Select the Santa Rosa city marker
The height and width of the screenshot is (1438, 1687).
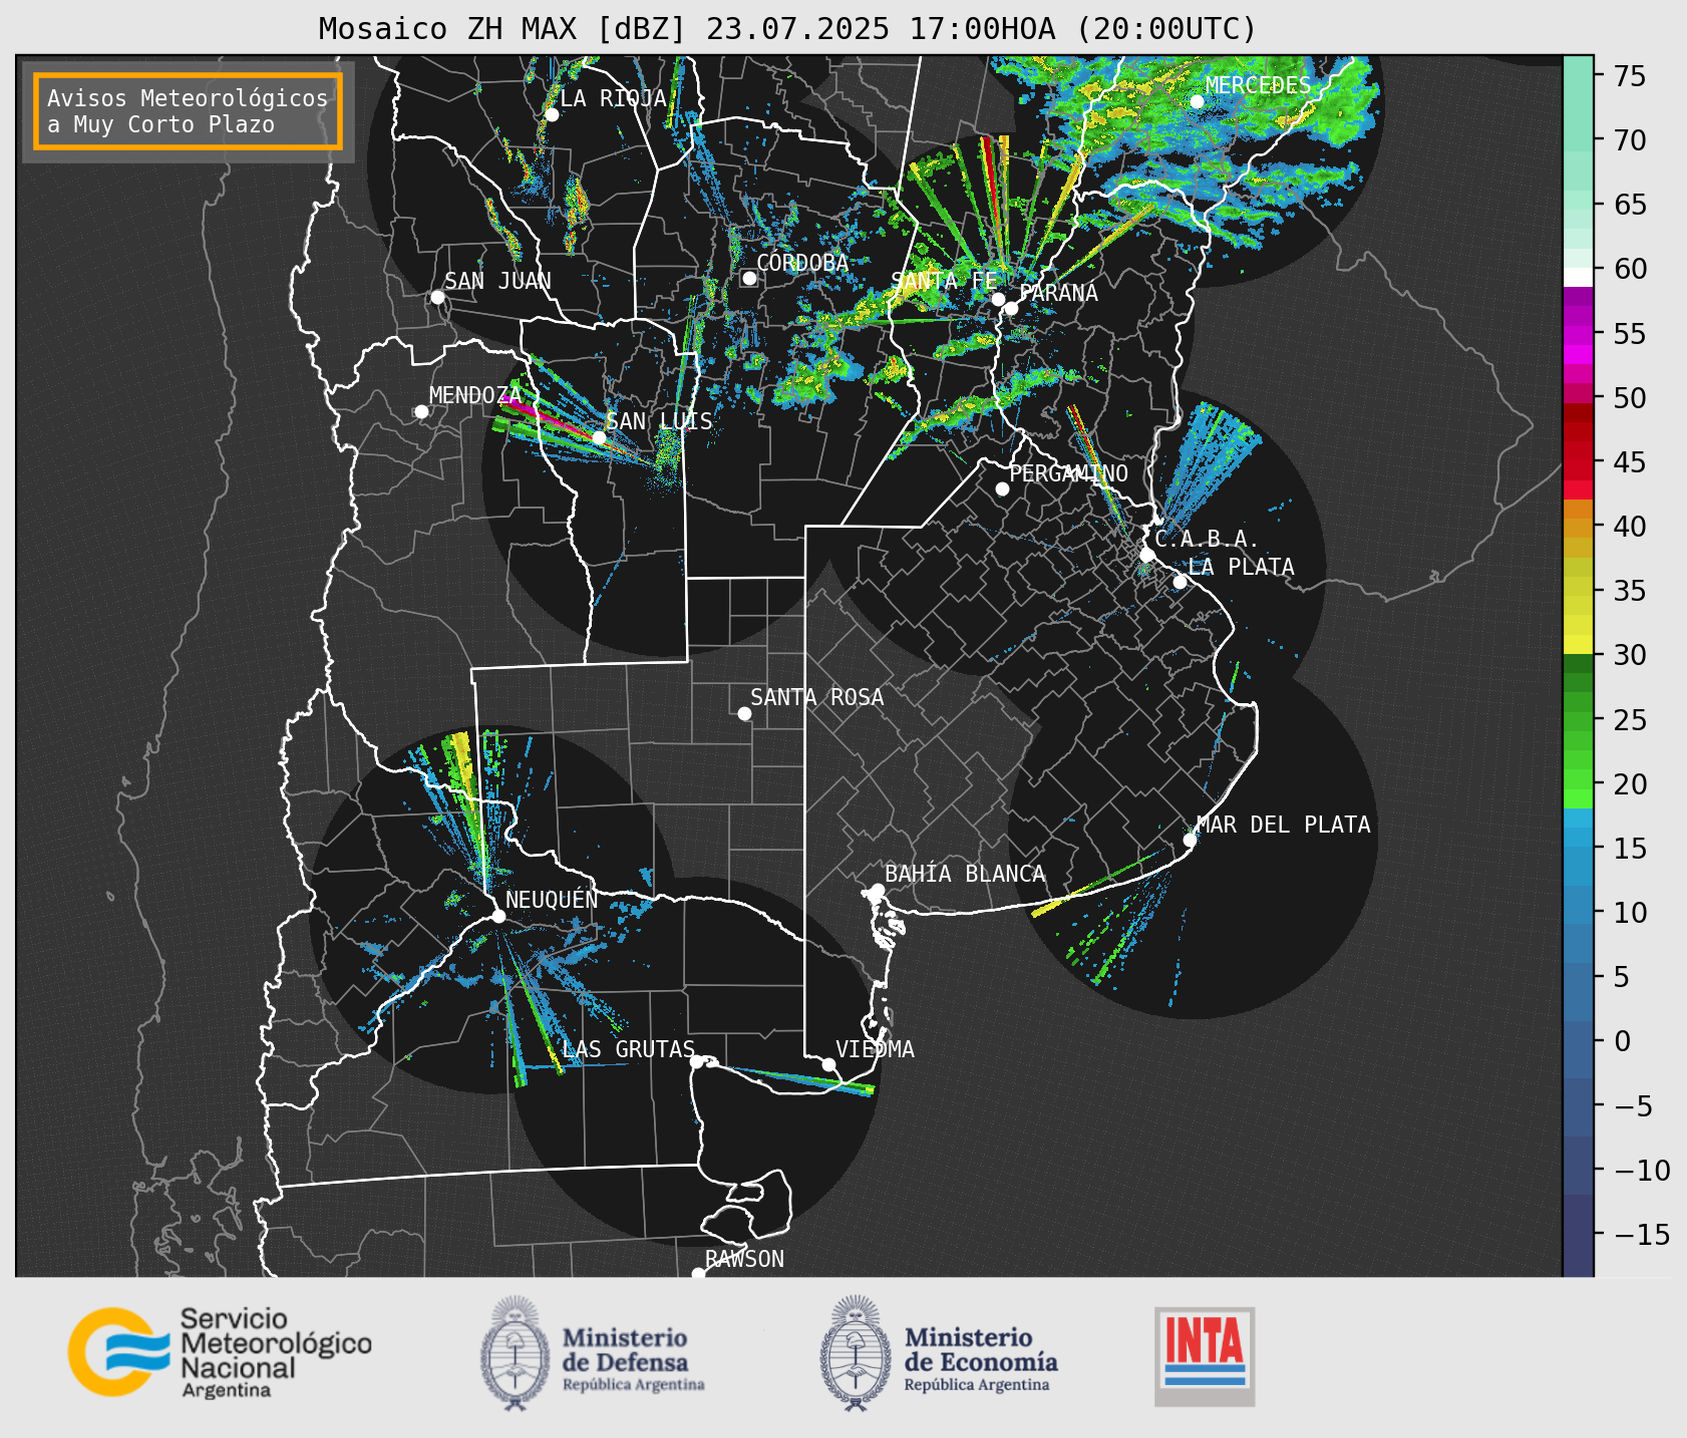click(744, 713)
